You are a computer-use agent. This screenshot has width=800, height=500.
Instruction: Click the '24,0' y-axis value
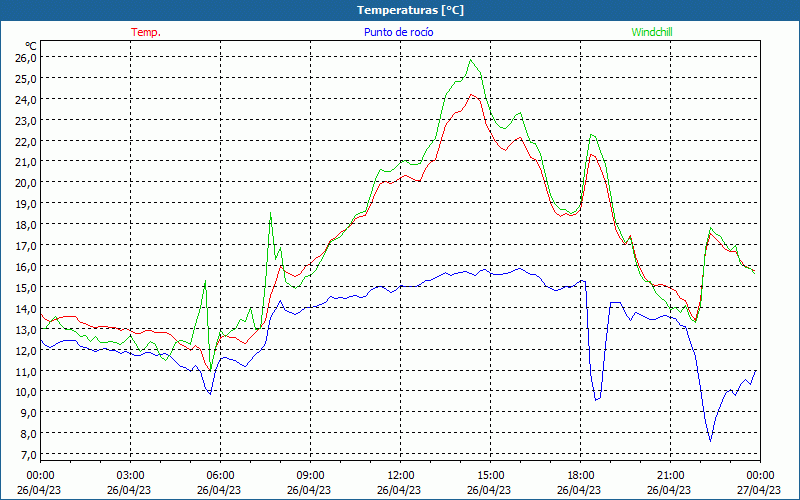click(26, 99)
